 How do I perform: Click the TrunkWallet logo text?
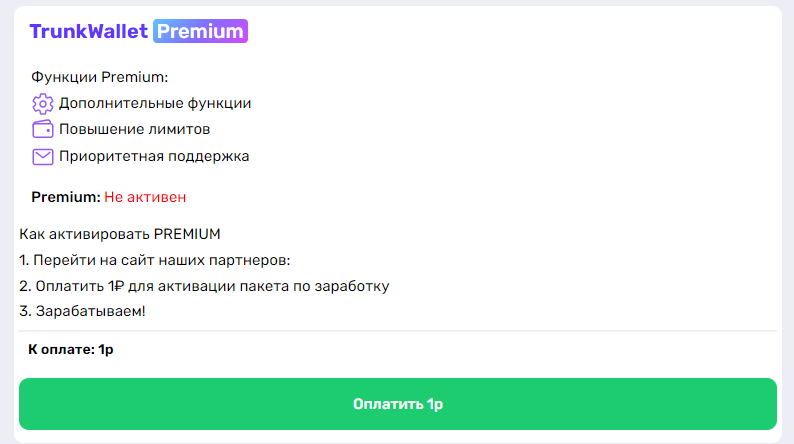point(89,32)
